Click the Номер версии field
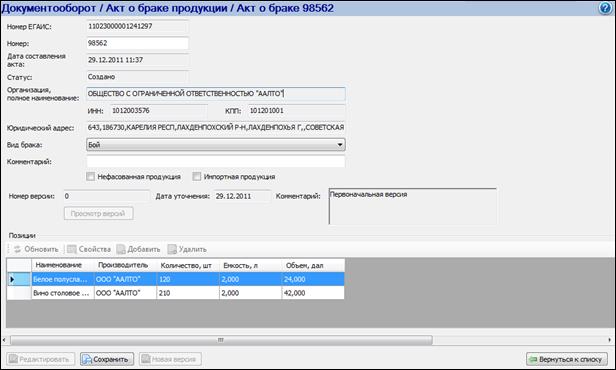The image size is (616, 370). tap(106, 196)
